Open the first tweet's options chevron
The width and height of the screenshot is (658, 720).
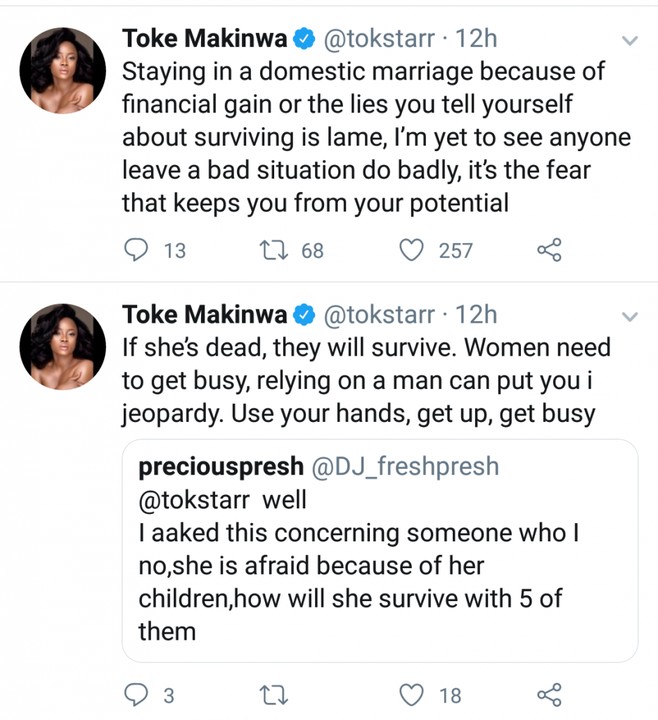click(630, 42)
